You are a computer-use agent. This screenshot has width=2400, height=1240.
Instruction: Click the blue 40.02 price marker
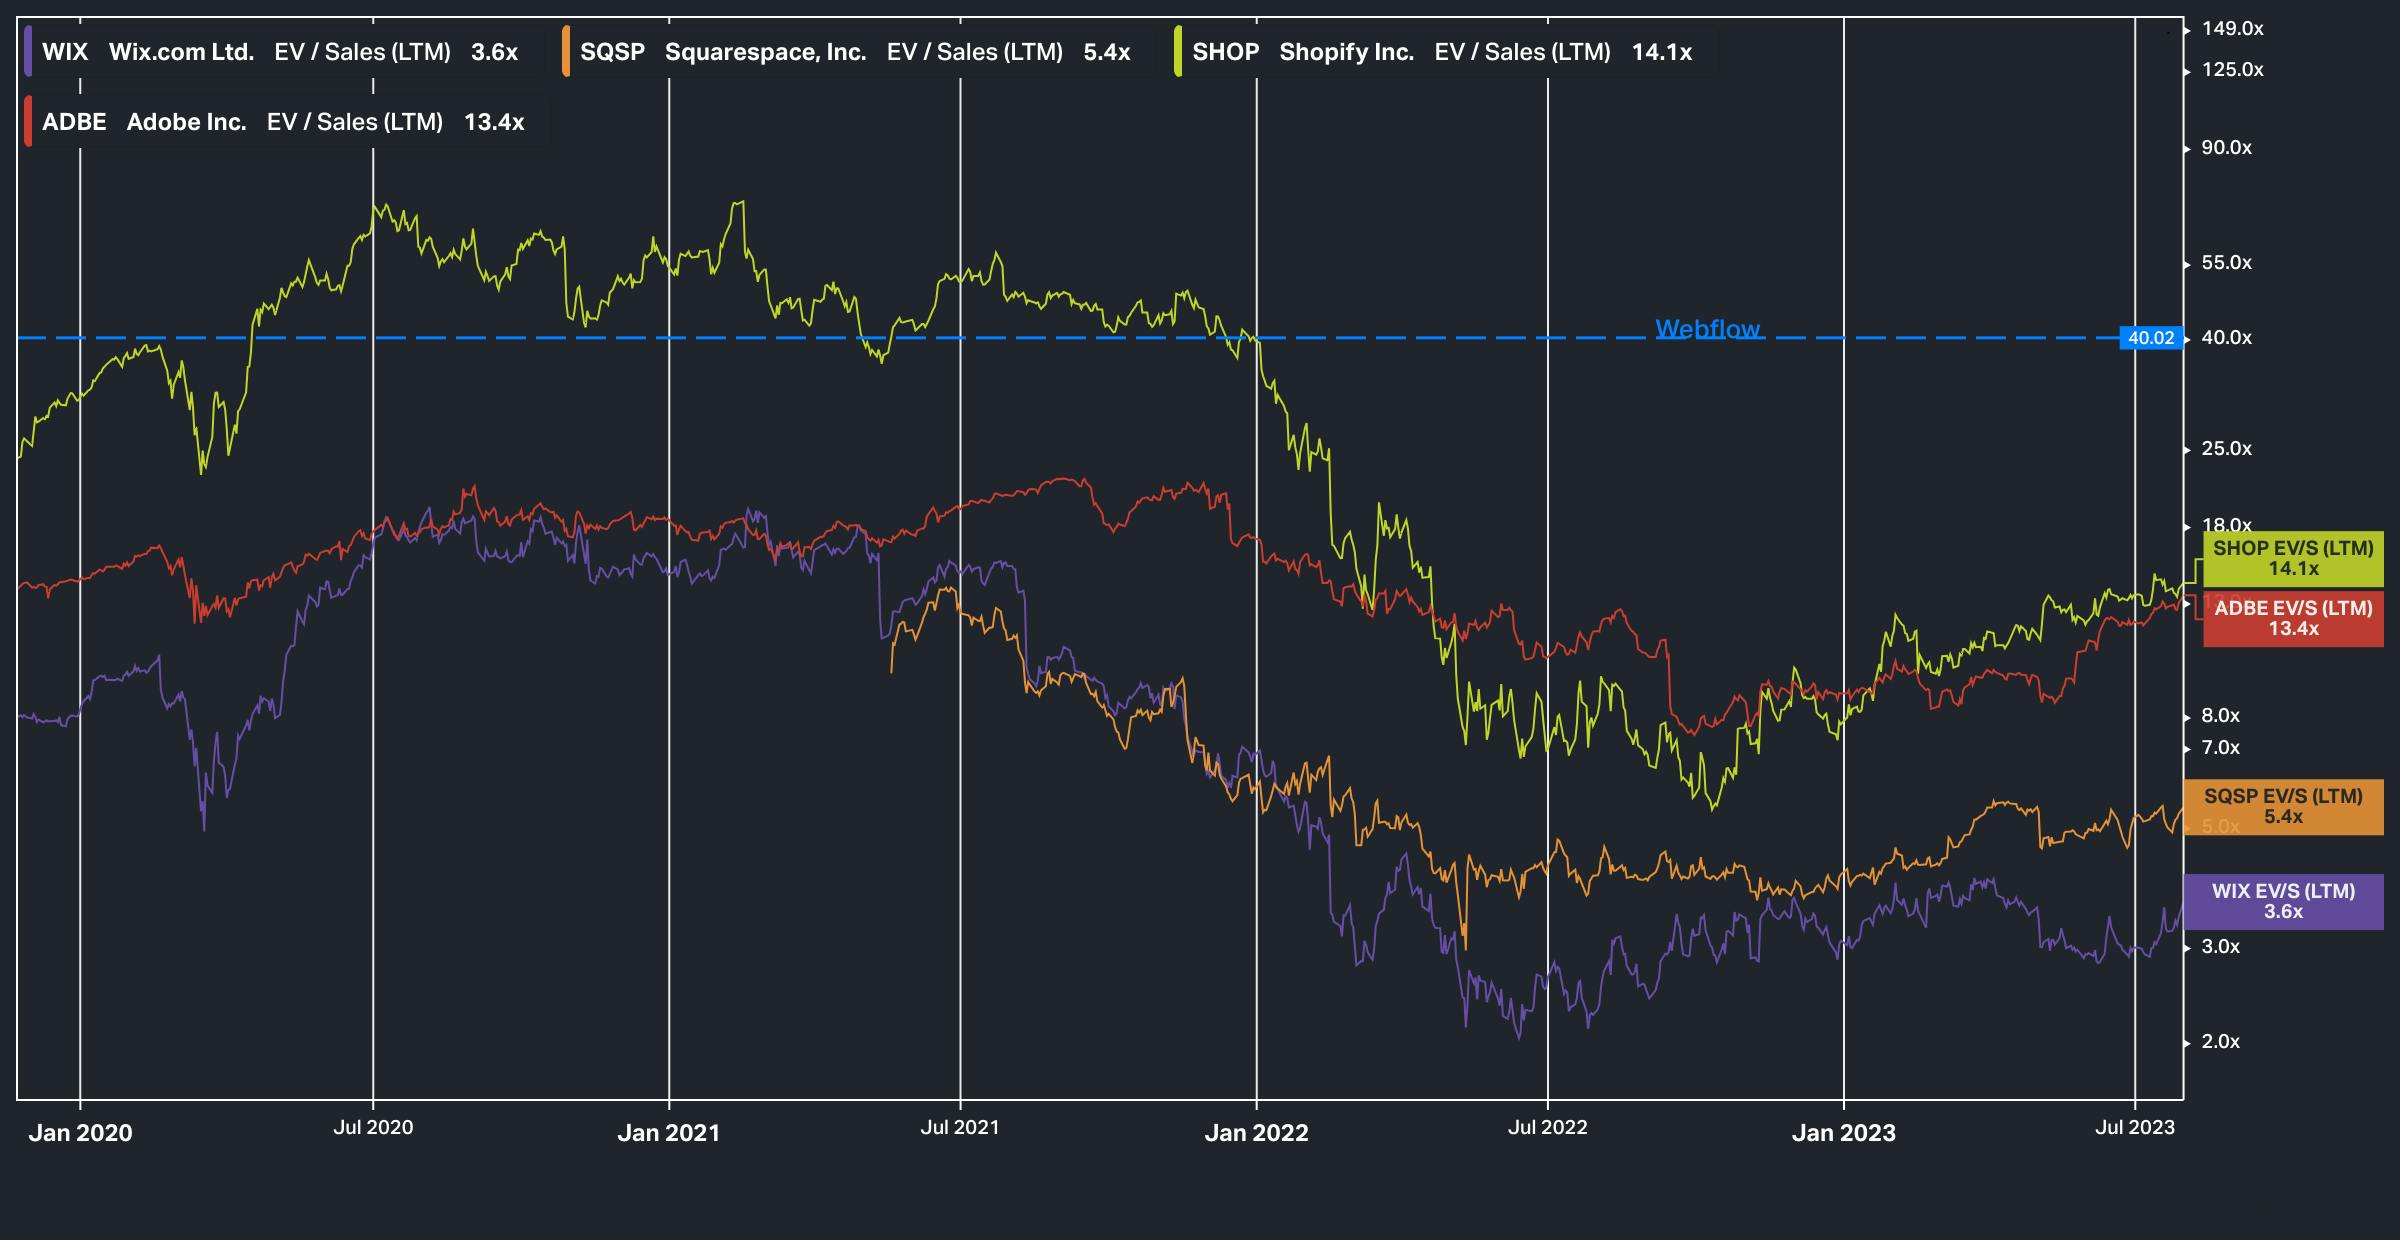click(2150, 338)
